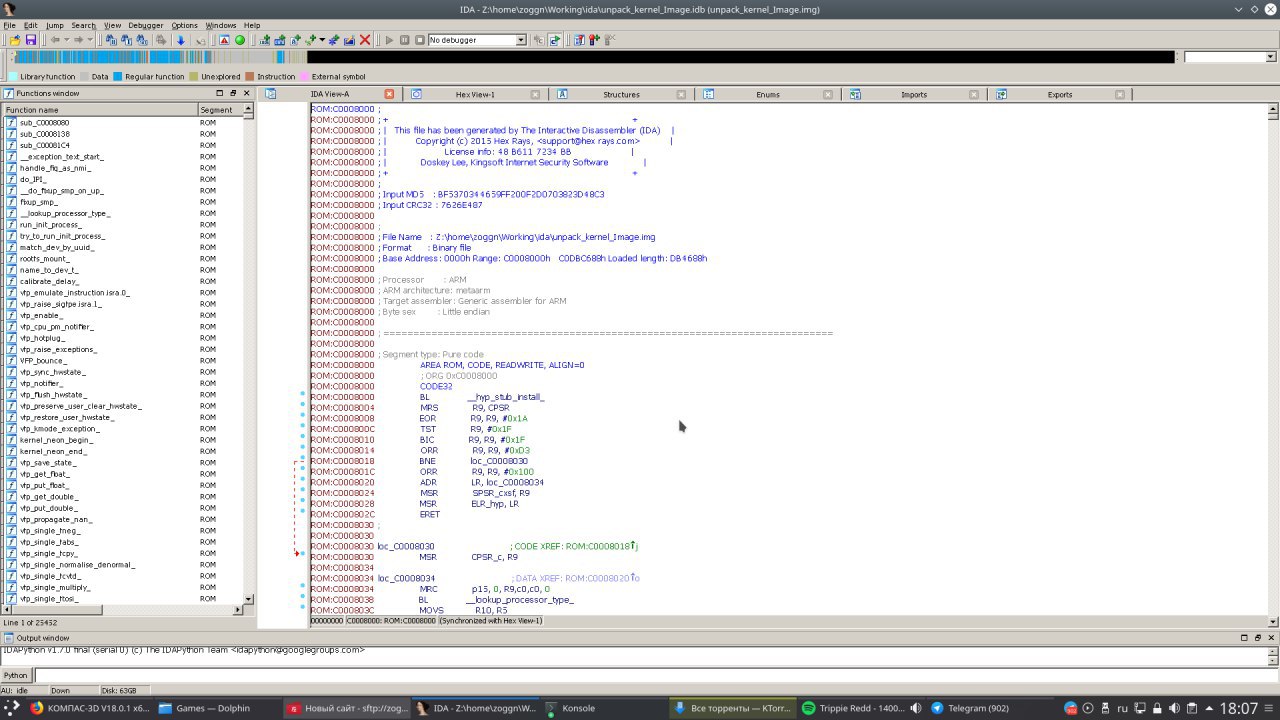Click the Open file folder icon
The height and width of the screenshot is (720, 1280).
pos(15,40)
